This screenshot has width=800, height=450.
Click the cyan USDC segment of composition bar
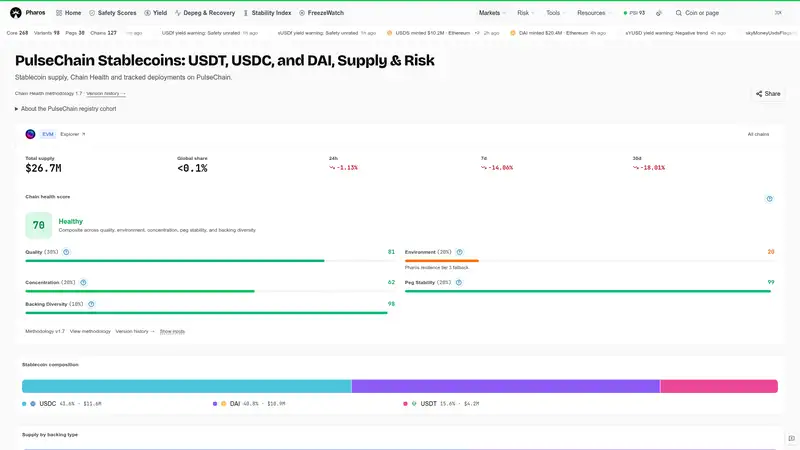tap(187, 386)
